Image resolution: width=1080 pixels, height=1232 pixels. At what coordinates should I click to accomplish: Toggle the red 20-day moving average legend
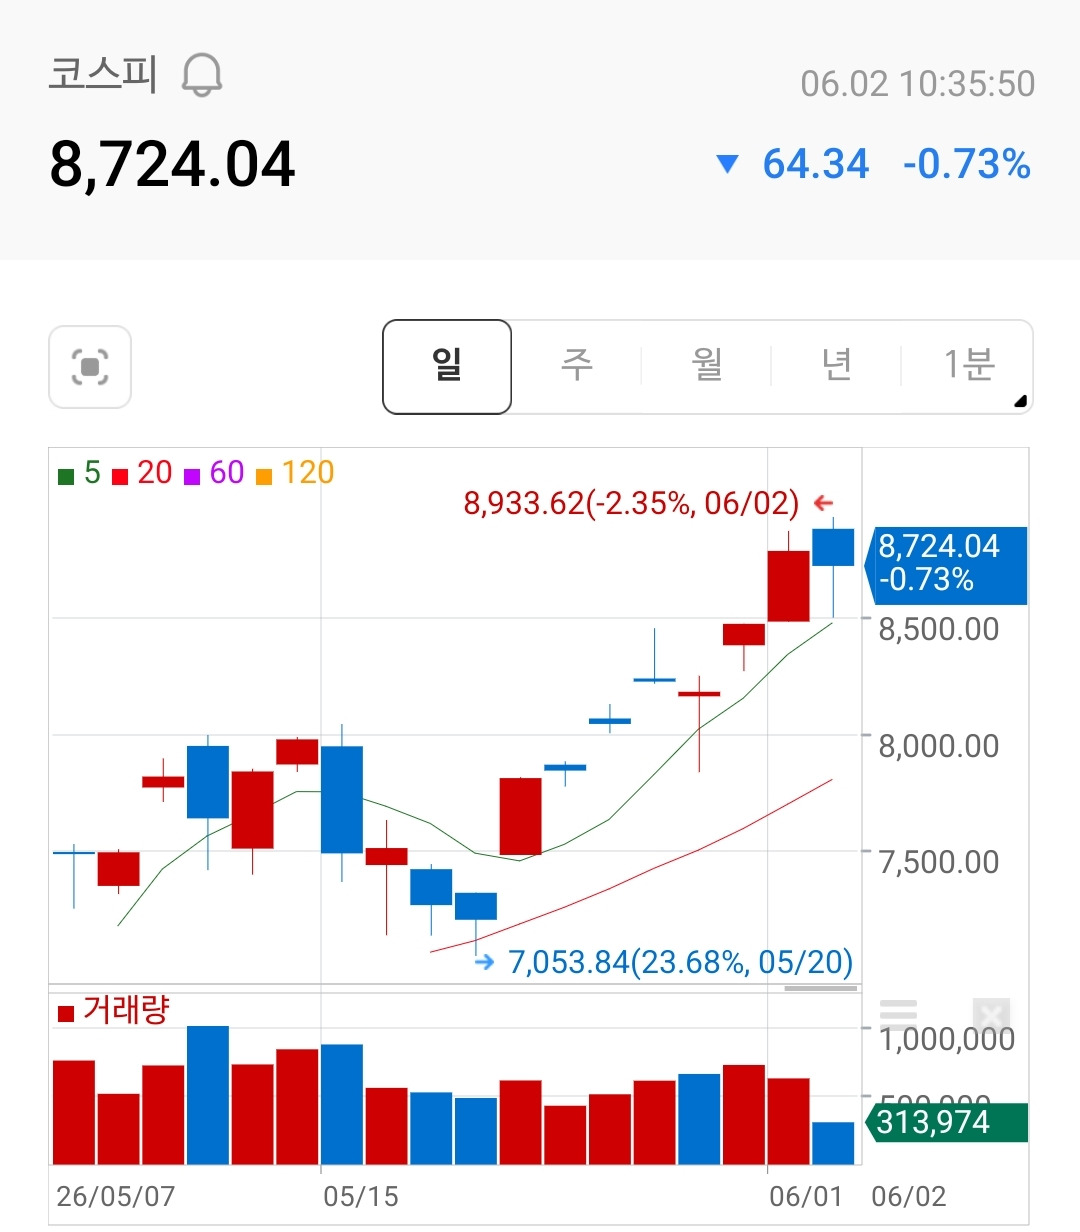(x=142, y=473)
